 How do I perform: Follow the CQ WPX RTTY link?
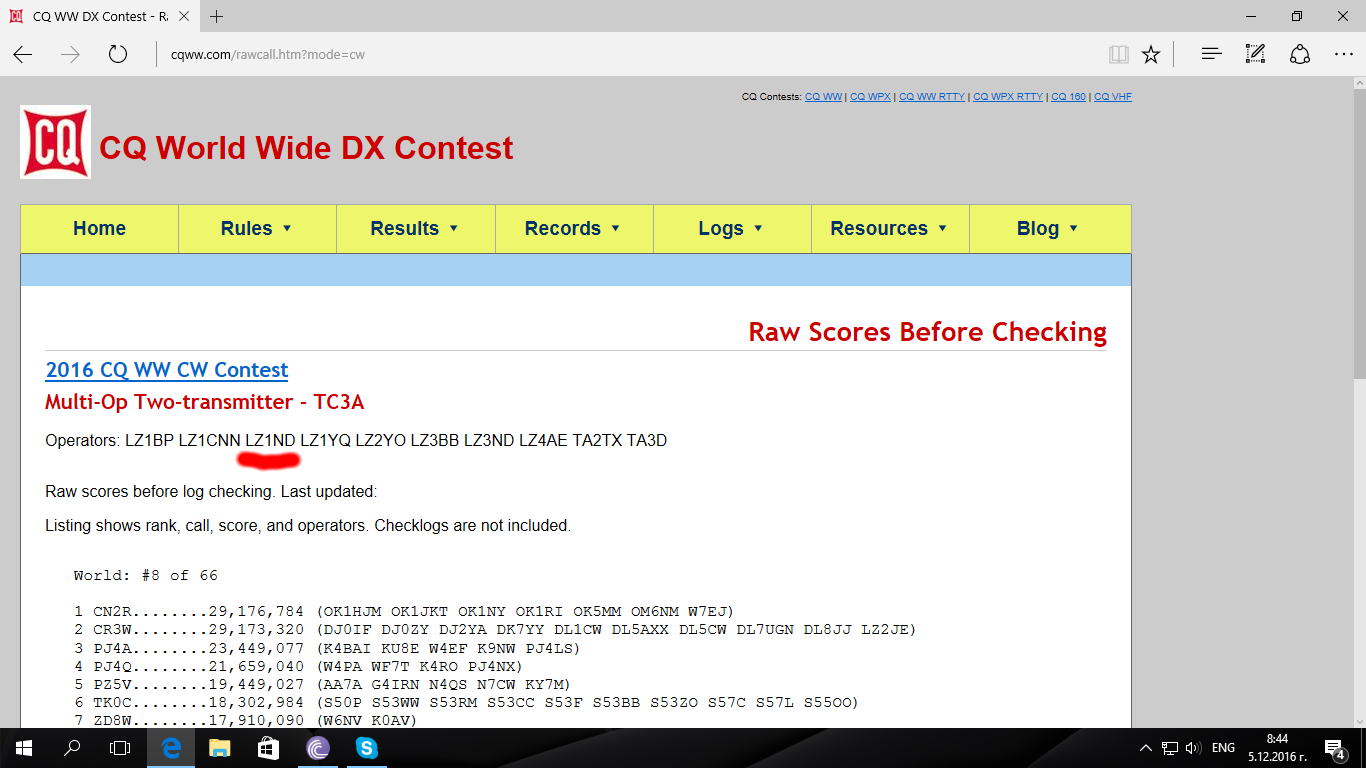point(1008,97)
